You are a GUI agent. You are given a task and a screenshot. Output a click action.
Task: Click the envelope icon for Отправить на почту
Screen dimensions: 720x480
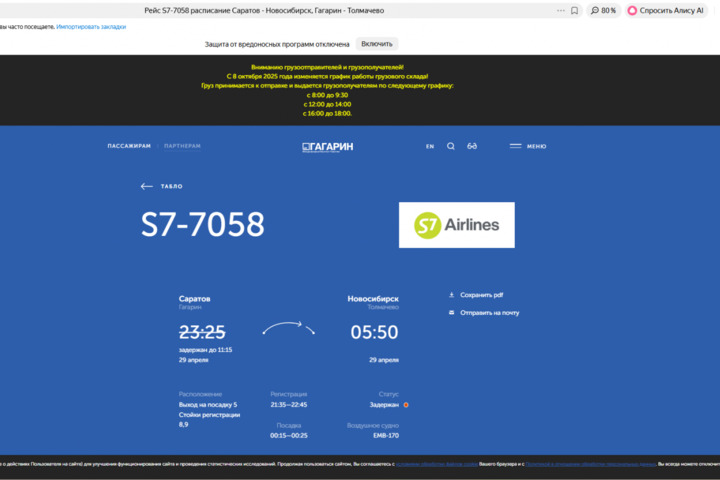pos(451,313)
